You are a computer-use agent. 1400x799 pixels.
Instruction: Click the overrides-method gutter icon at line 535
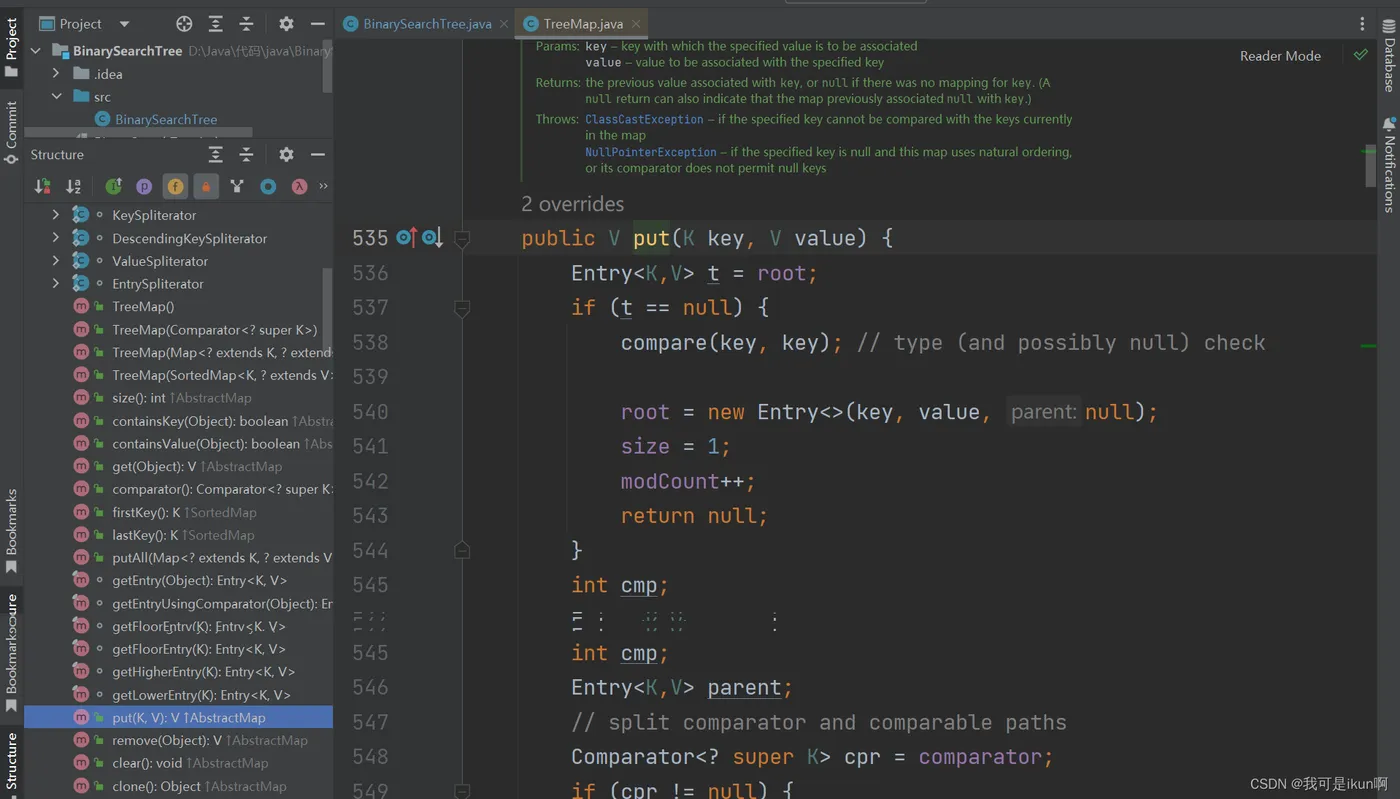pyautogui.click(x=405, y=238)
